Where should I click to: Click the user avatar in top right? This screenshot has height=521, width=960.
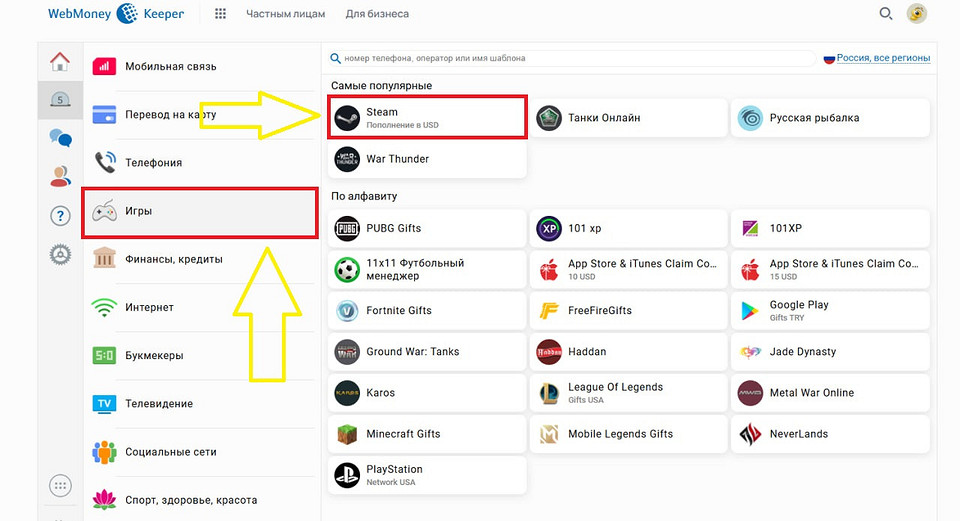916,14
